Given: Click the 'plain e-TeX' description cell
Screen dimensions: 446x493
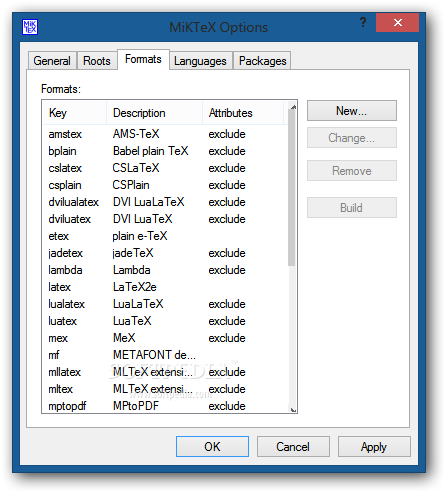Looking at the screenshot, I should point(140,236).
